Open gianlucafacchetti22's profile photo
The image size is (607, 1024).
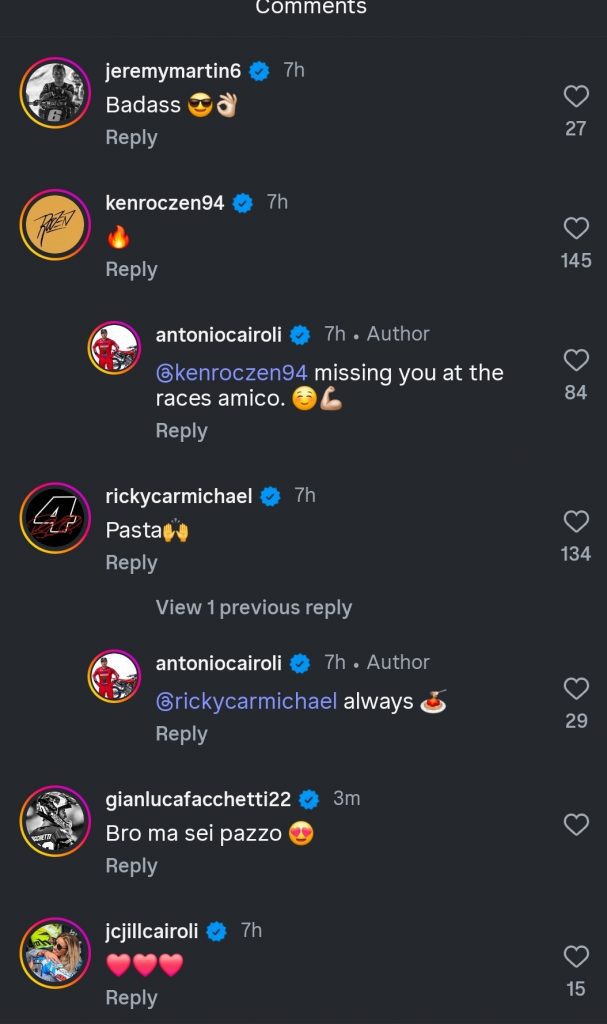click(56, 822)
